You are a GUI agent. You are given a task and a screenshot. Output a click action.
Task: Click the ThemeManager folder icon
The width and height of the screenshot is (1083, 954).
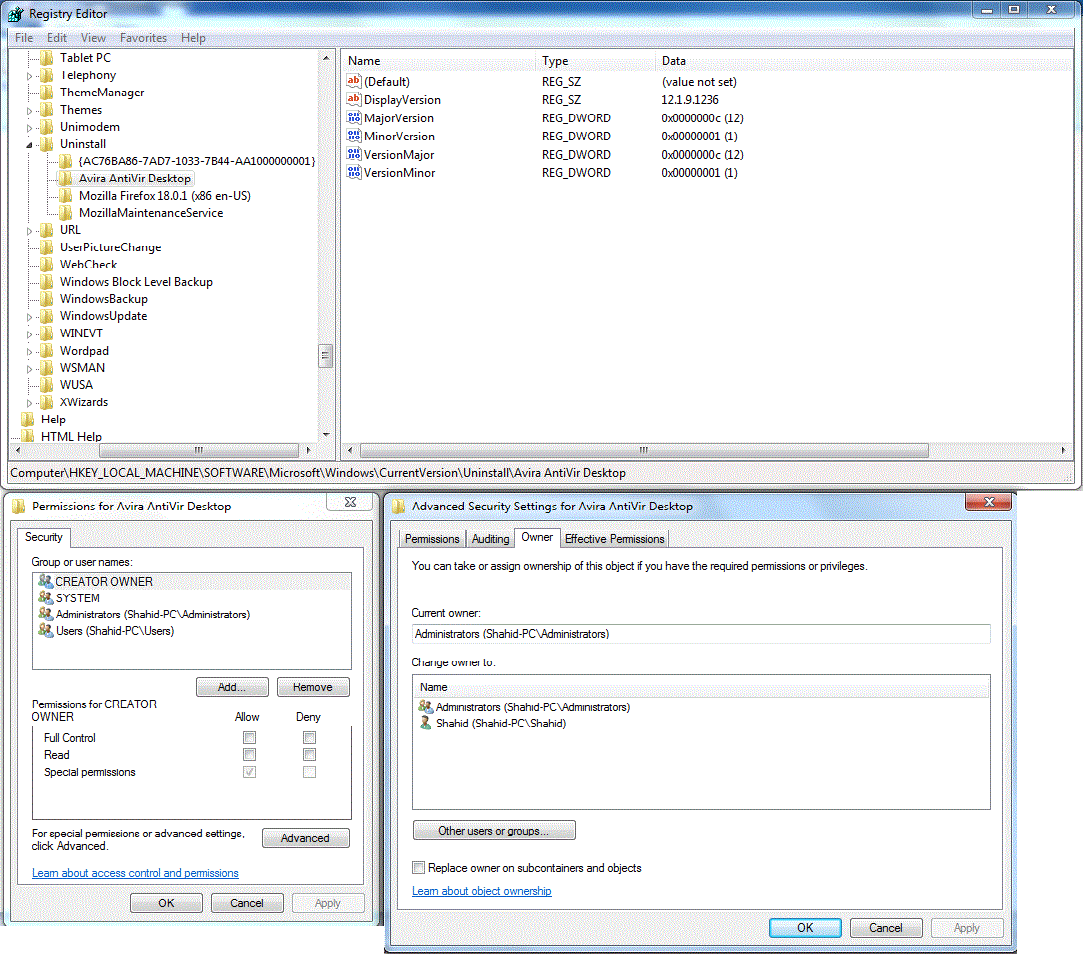47,92
